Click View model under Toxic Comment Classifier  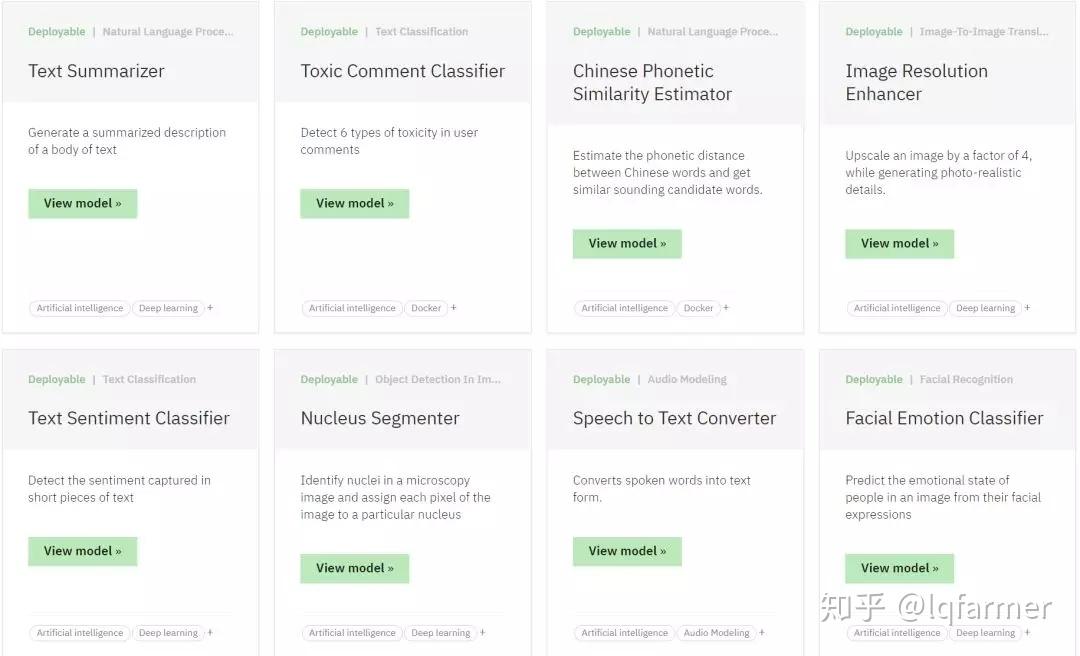coord(354,203)
